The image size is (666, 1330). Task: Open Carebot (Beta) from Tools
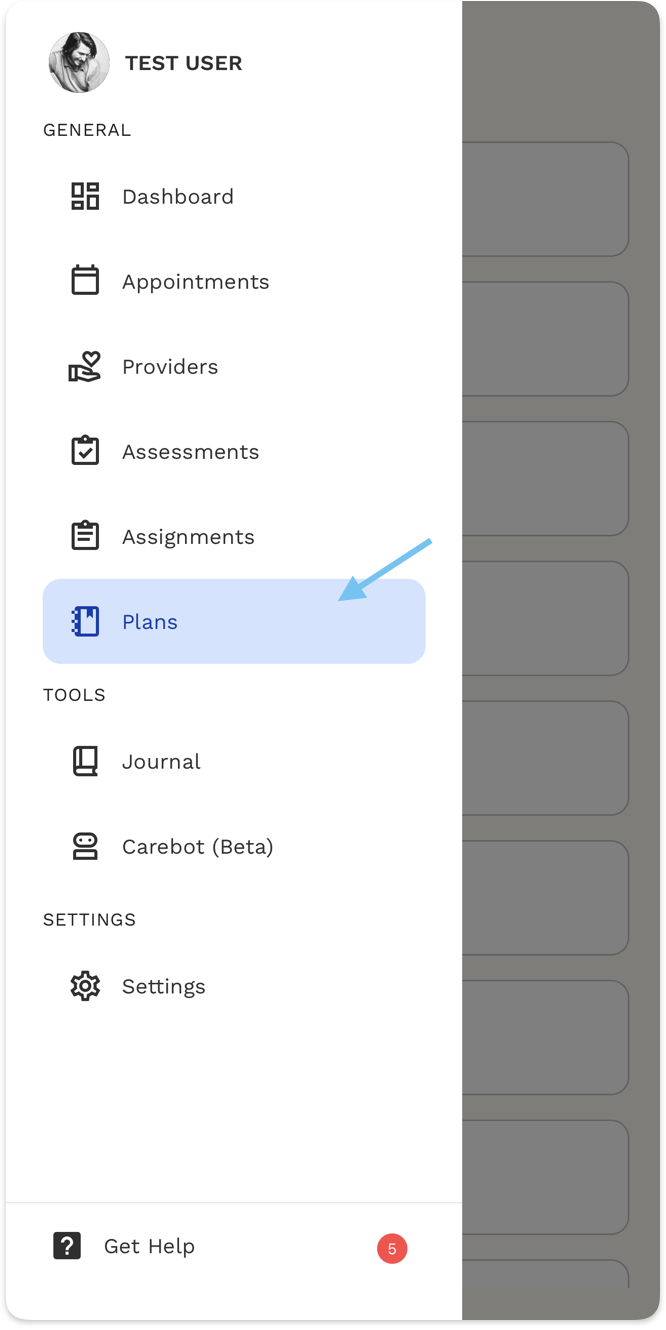pos(197,847)
